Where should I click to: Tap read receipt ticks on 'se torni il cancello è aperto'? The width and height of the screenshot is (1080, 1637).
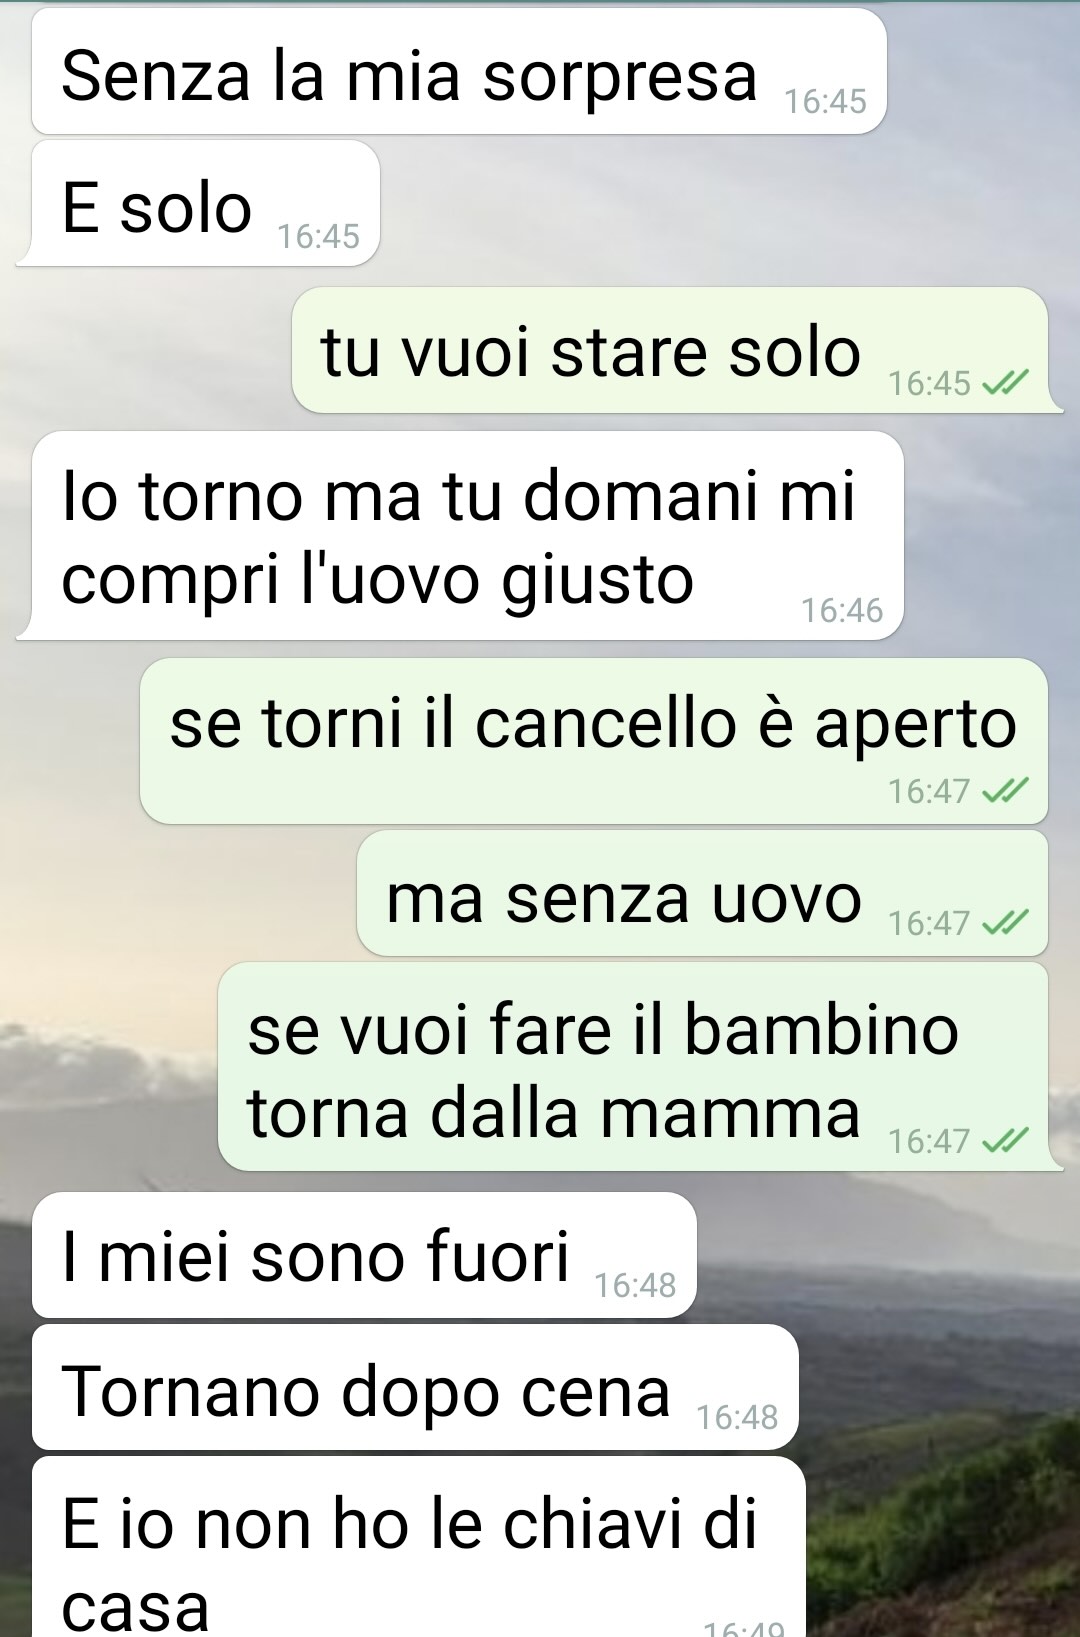(x=1005, y=791)
